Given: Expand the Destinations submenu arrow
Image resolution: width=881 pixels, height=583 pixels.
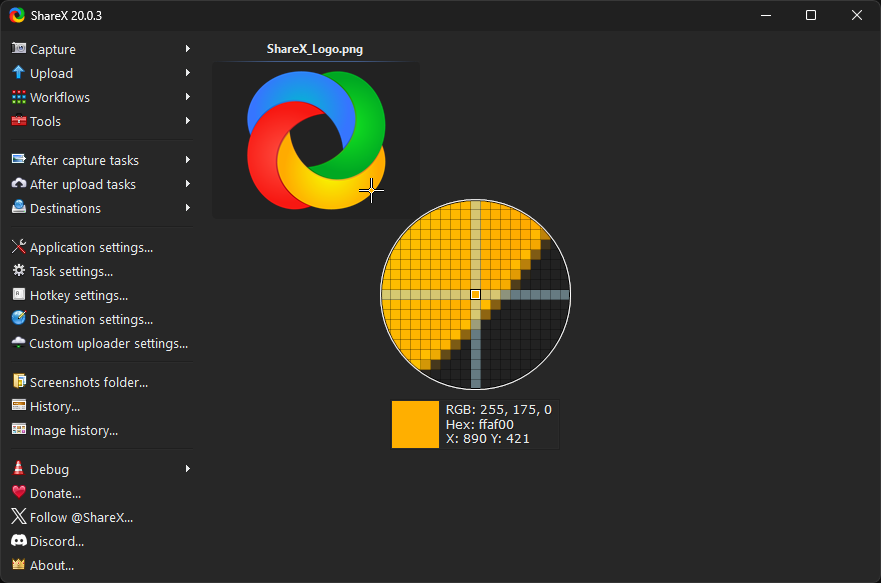Looking at the screenshot, I should (188, 208).
